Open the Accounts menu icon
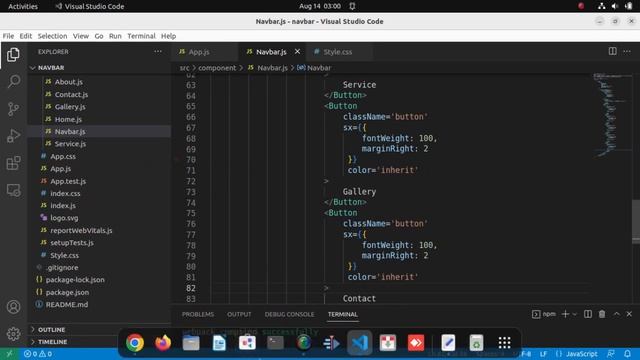 click(x=13, y=307)
